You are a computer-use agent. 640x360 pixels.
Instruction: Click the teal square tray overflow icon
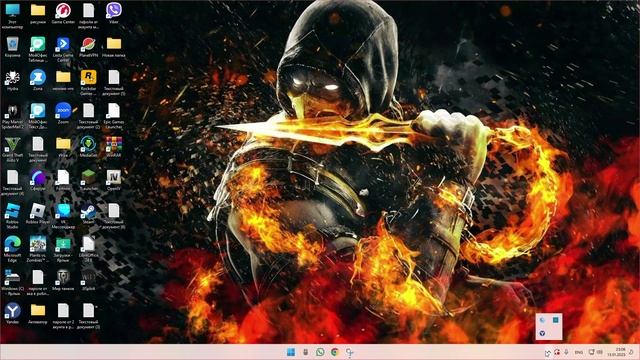point(556,320)
